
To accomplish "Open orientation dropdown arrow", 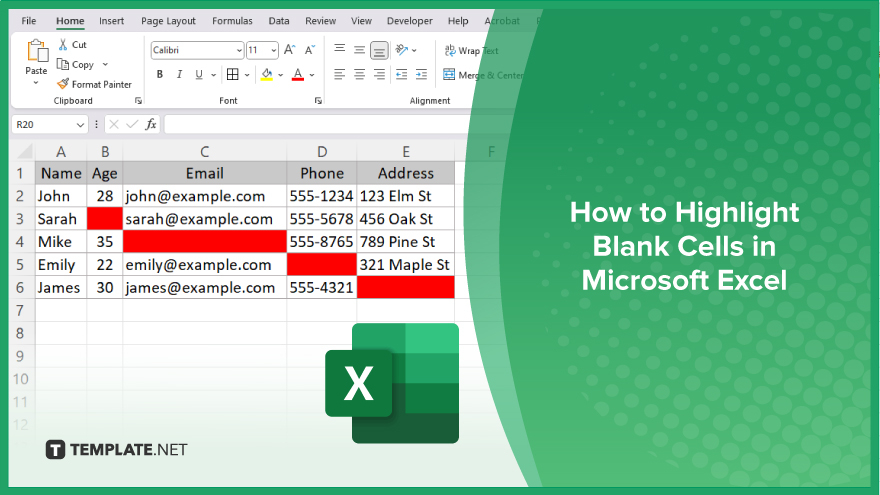I will 414,51.
